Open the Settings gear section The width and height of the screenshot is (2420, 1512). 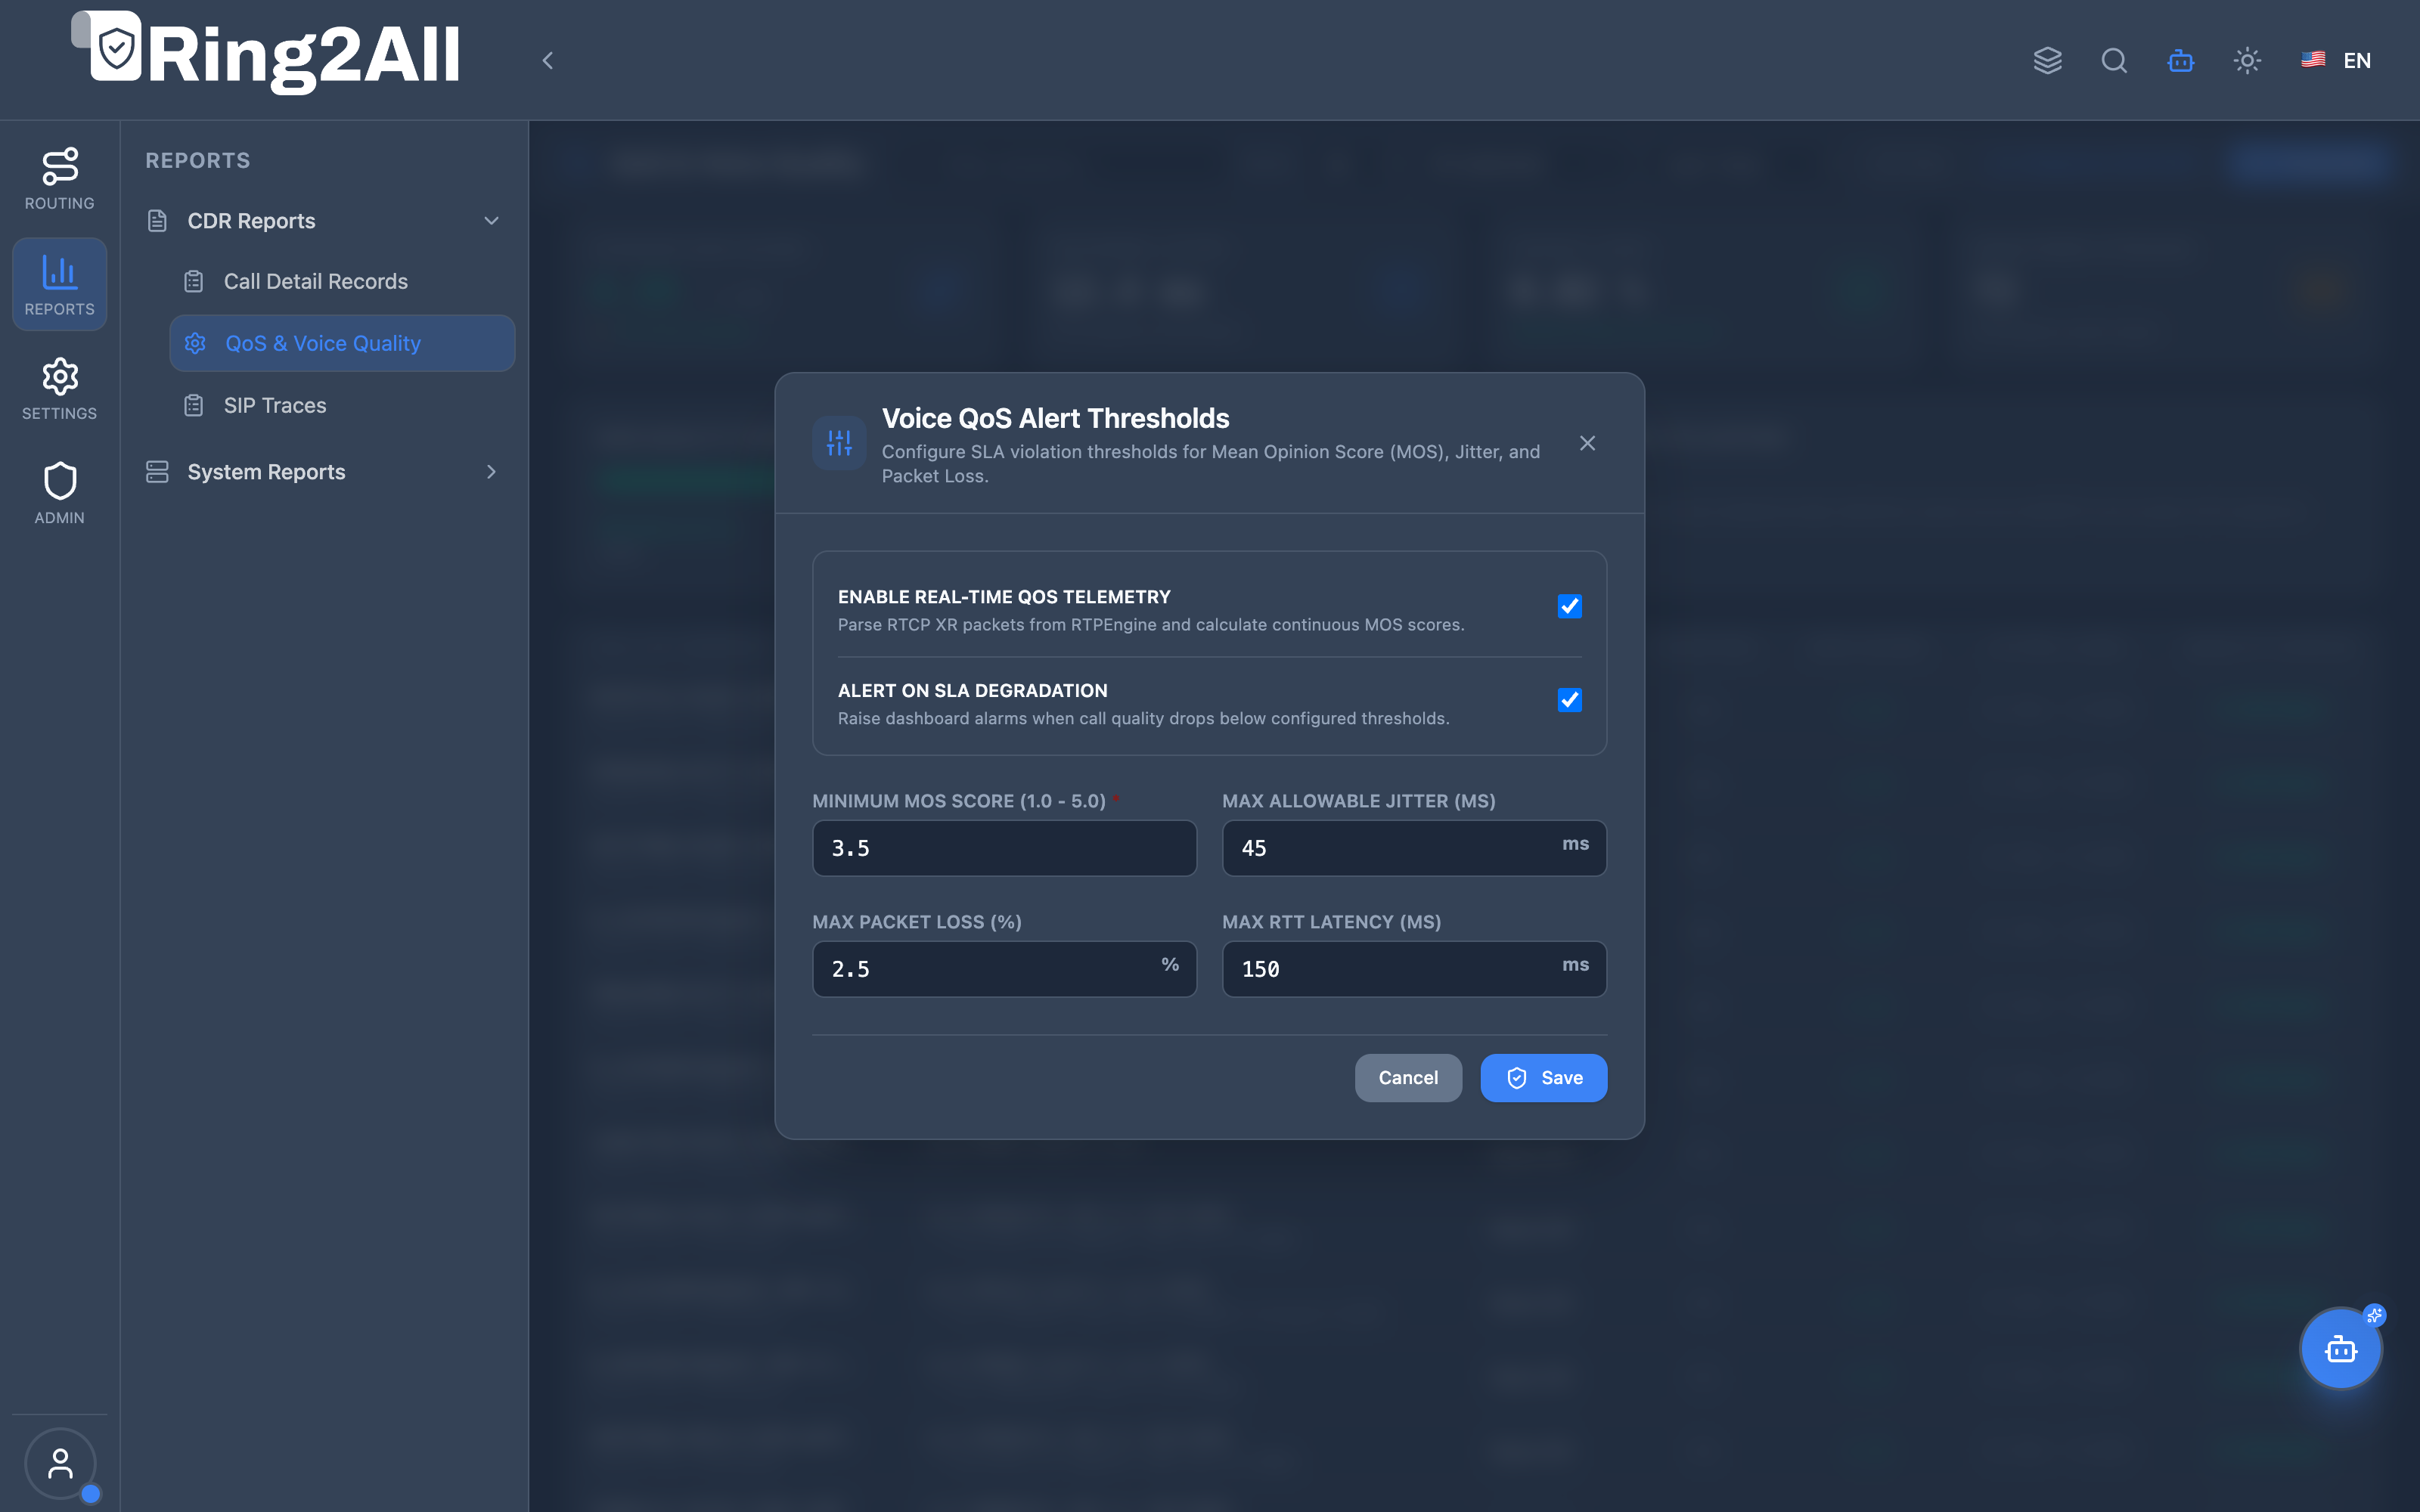60,389
